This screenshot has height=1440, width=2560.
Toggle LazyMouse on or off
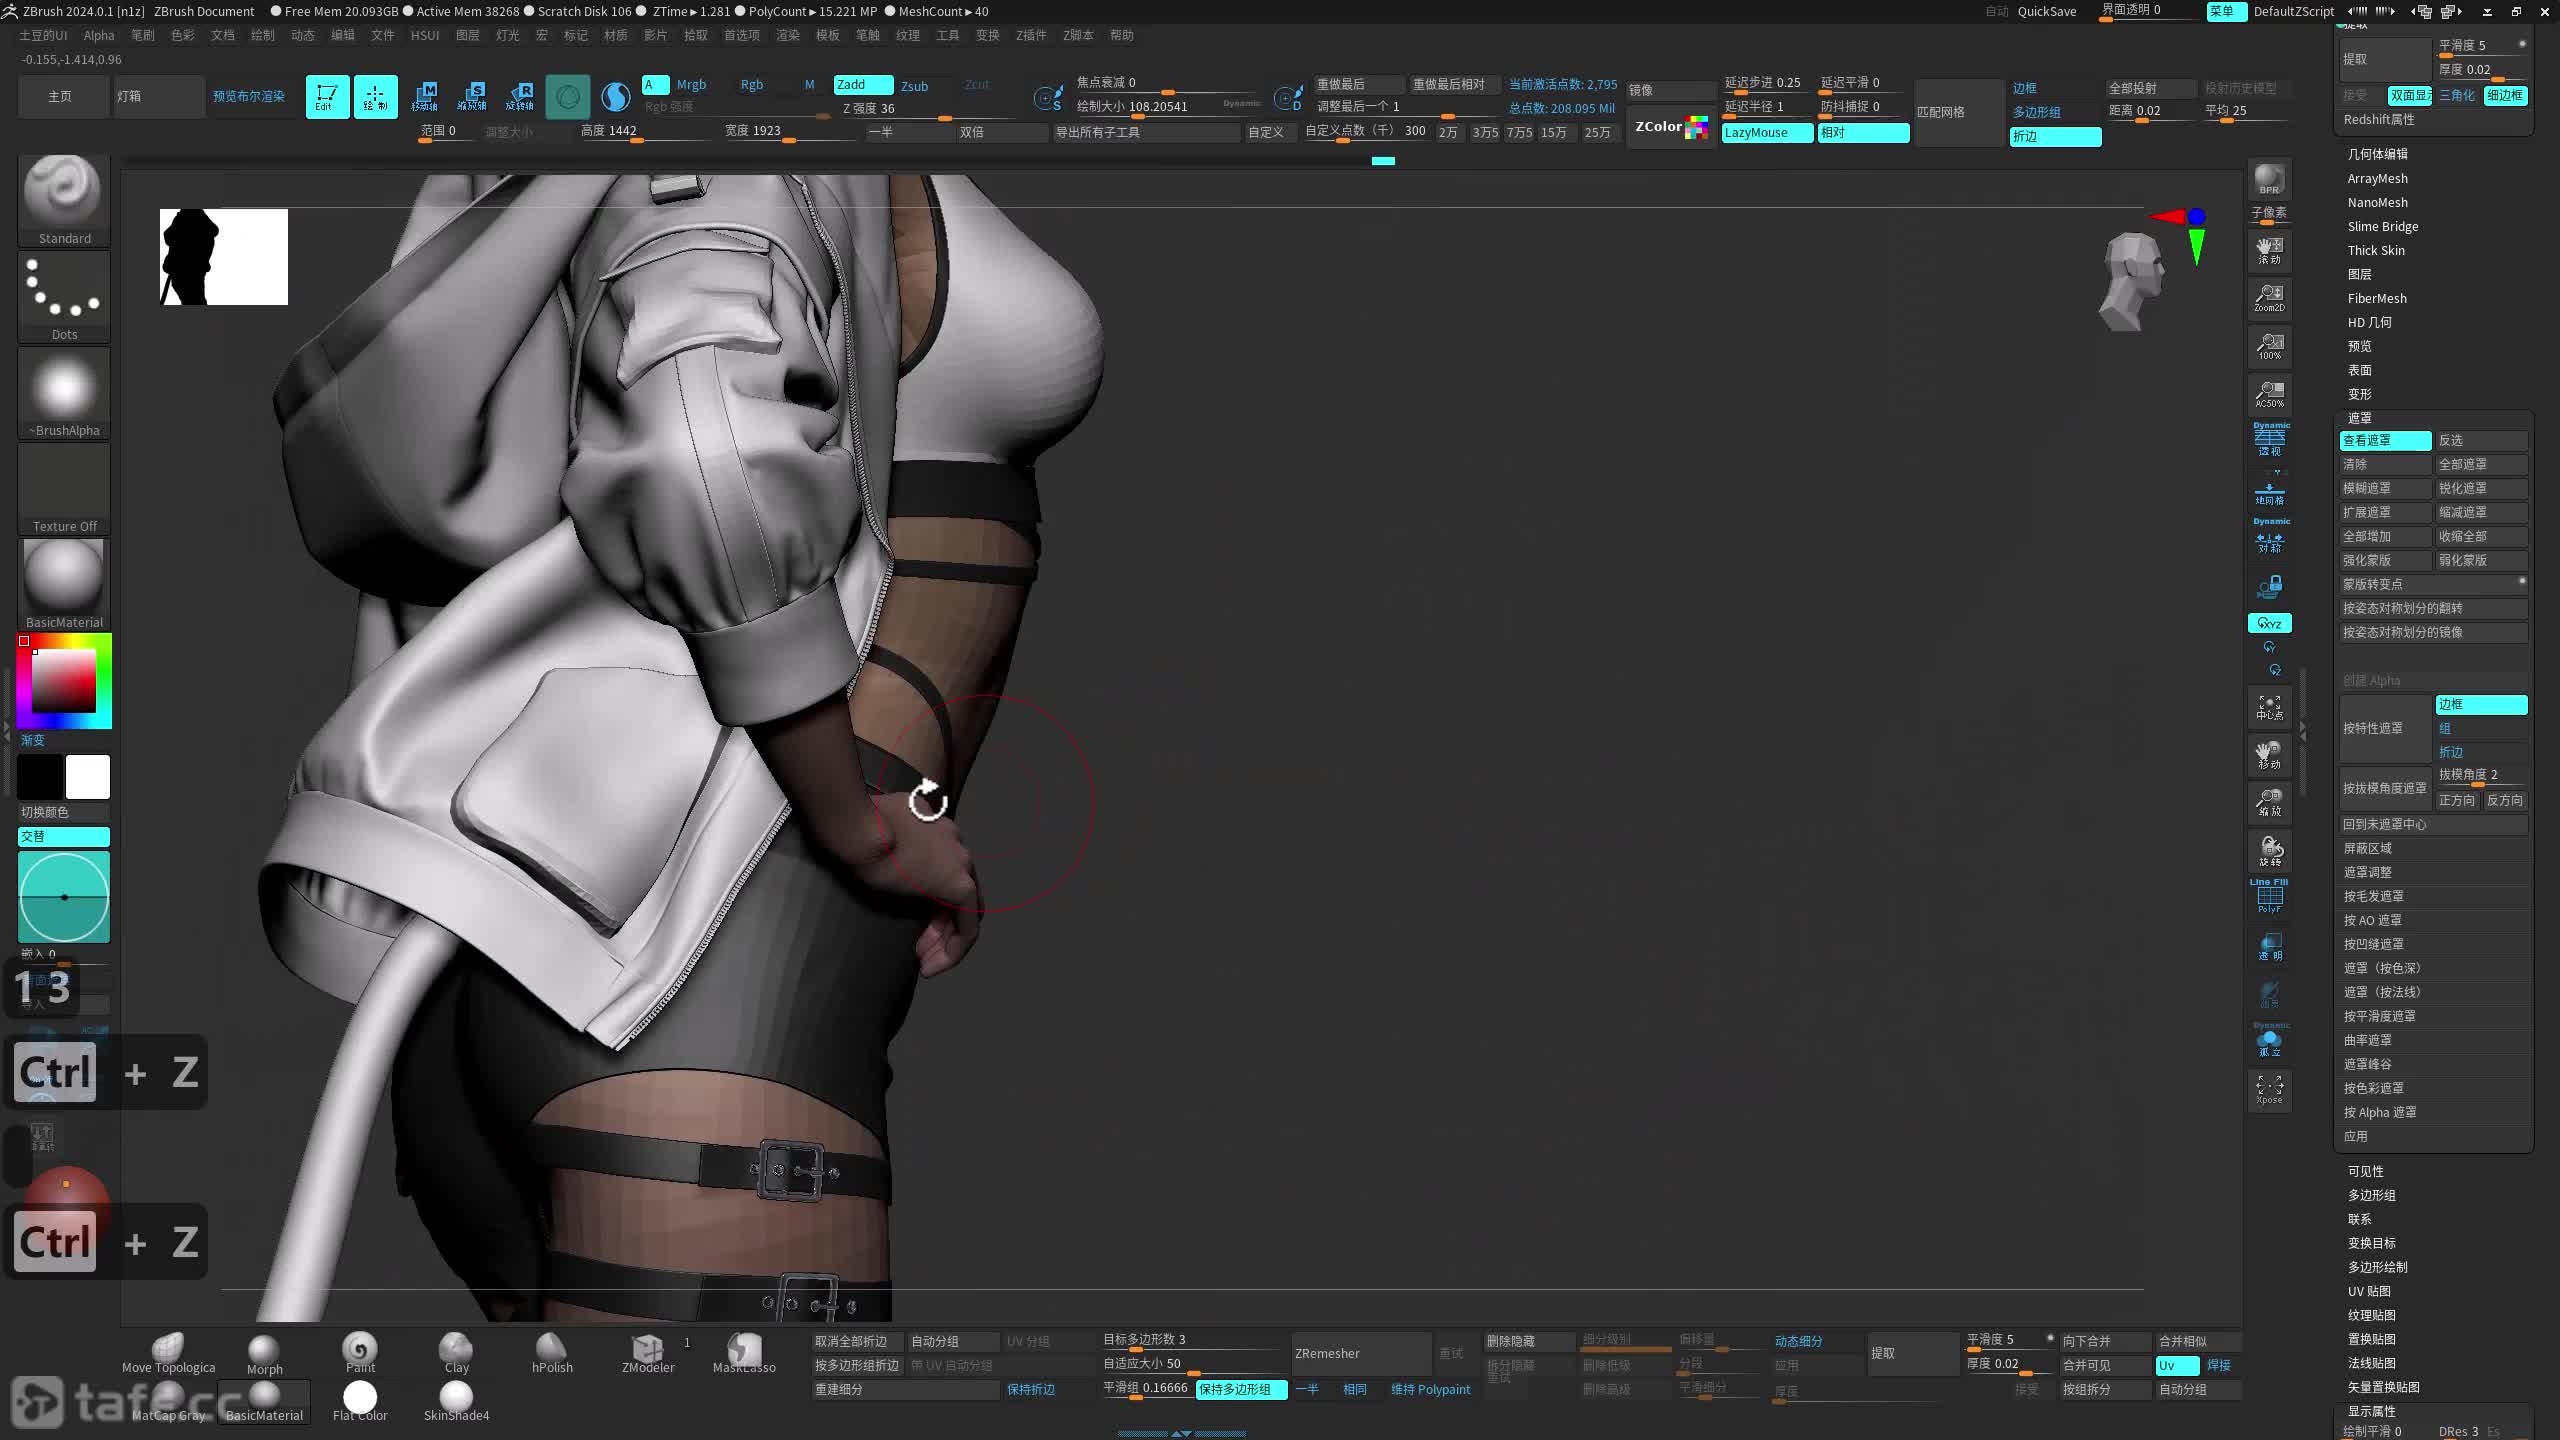(x=1767, y=133)
